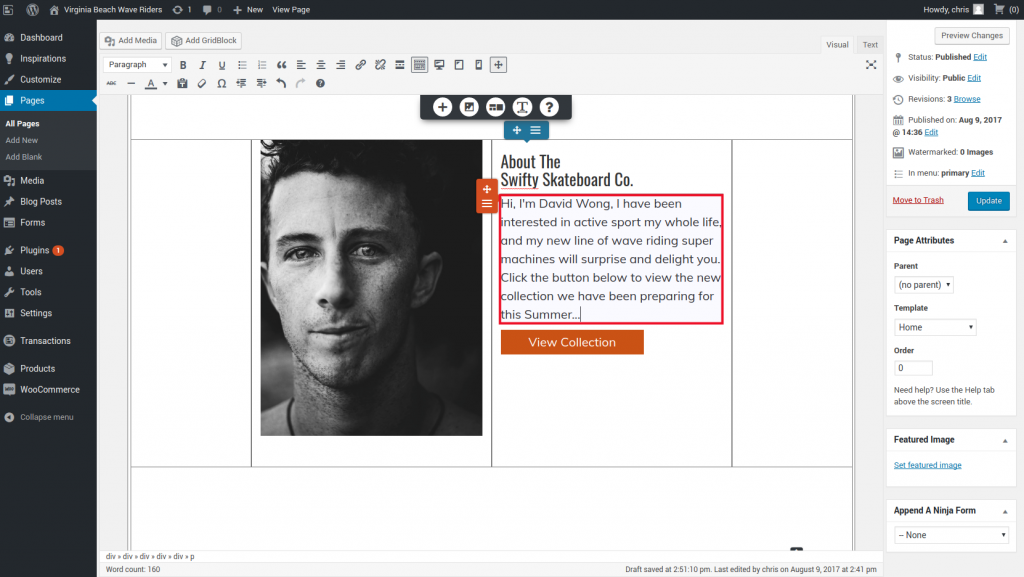Open the Template dropdown showing Home
This screenshot has height=577, width=1024.
935,327
